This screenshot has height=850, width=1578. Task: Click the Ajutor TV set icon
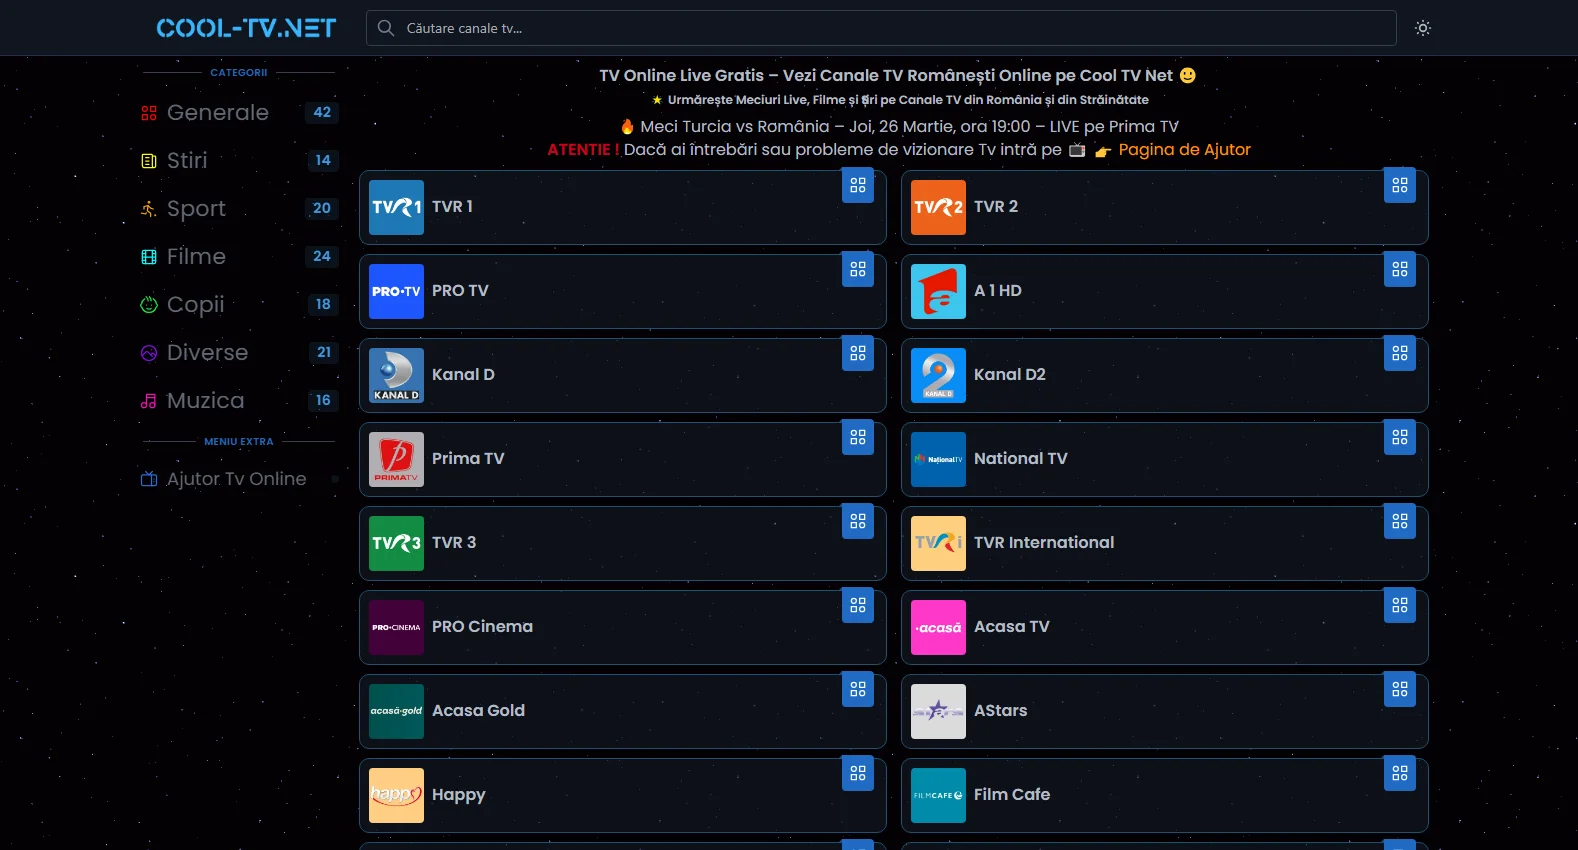coord(149,479)
